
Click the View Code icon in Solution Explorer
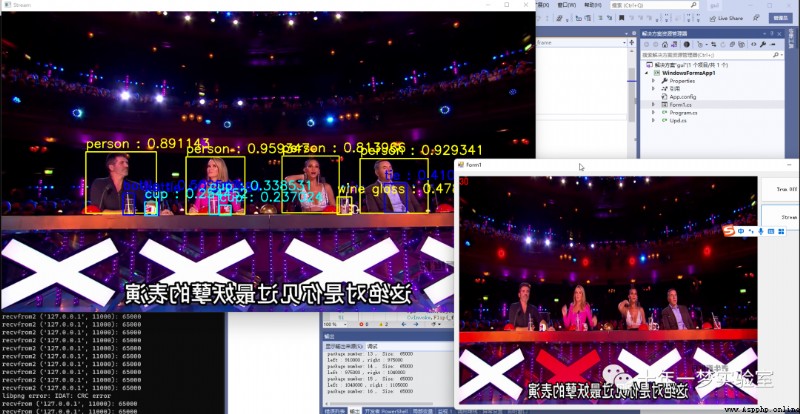tap(754, 44)
